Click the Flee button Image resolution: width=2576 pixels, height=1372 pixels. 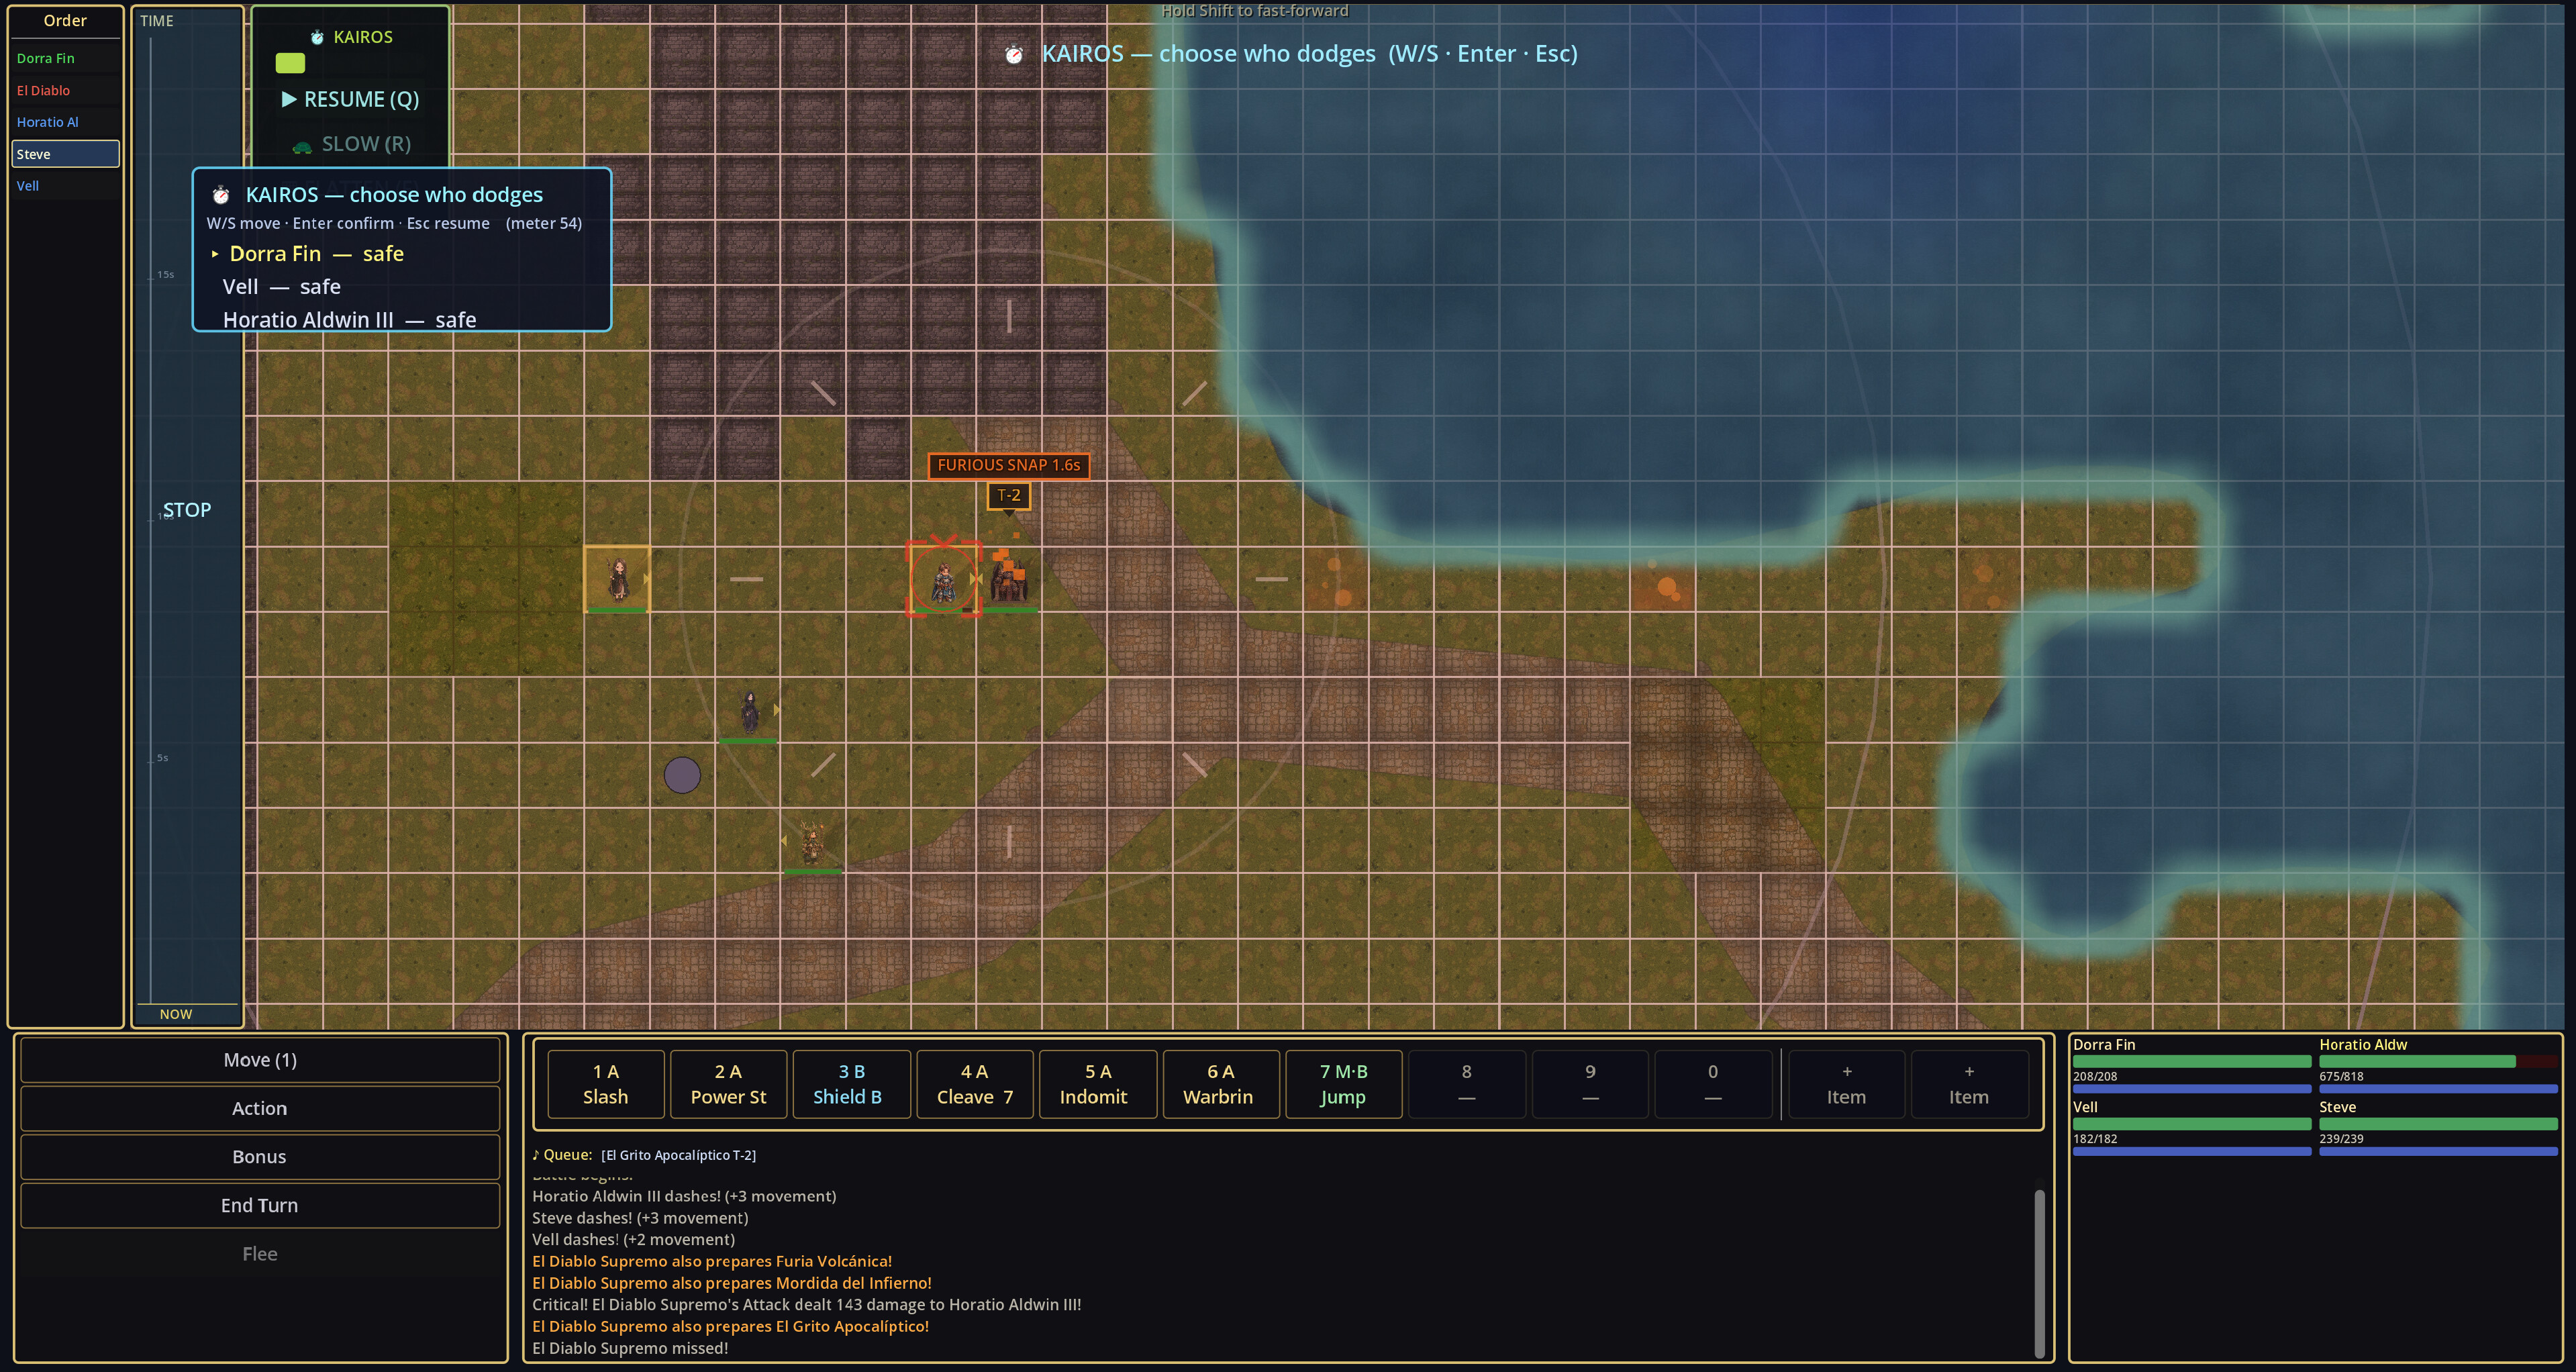pyautogui.click(x=260, y=1254)
